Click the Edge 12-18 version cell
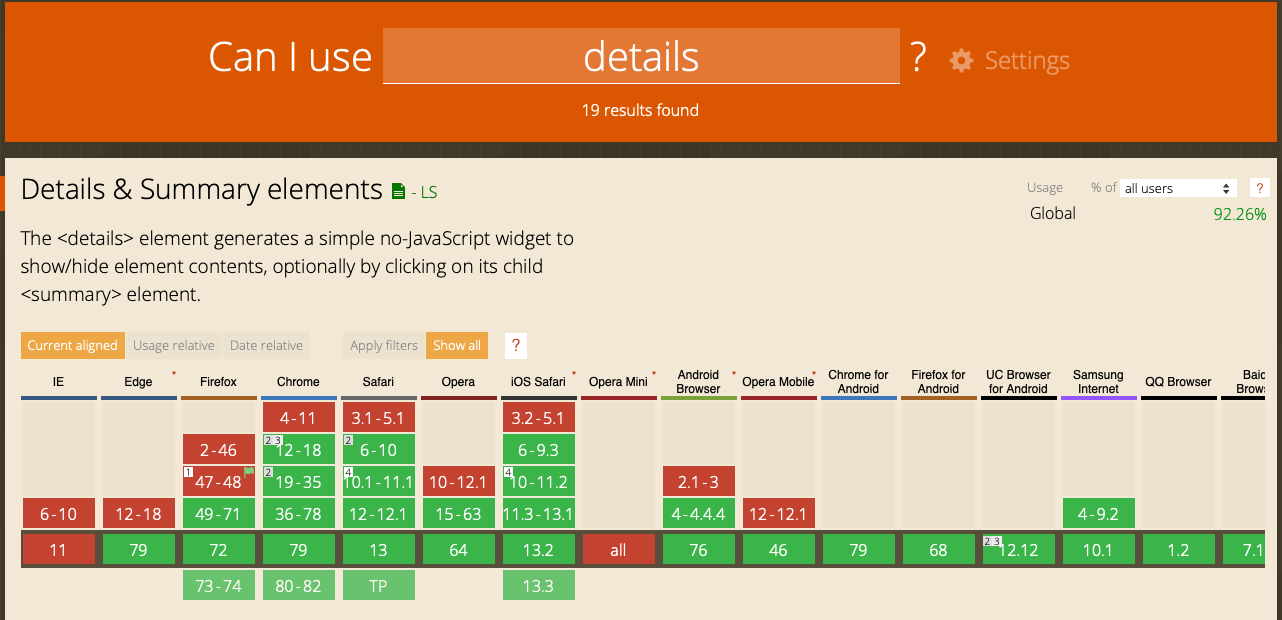Image resolution: width=1282 pixels, height=620 pixels. pos(139,514)
